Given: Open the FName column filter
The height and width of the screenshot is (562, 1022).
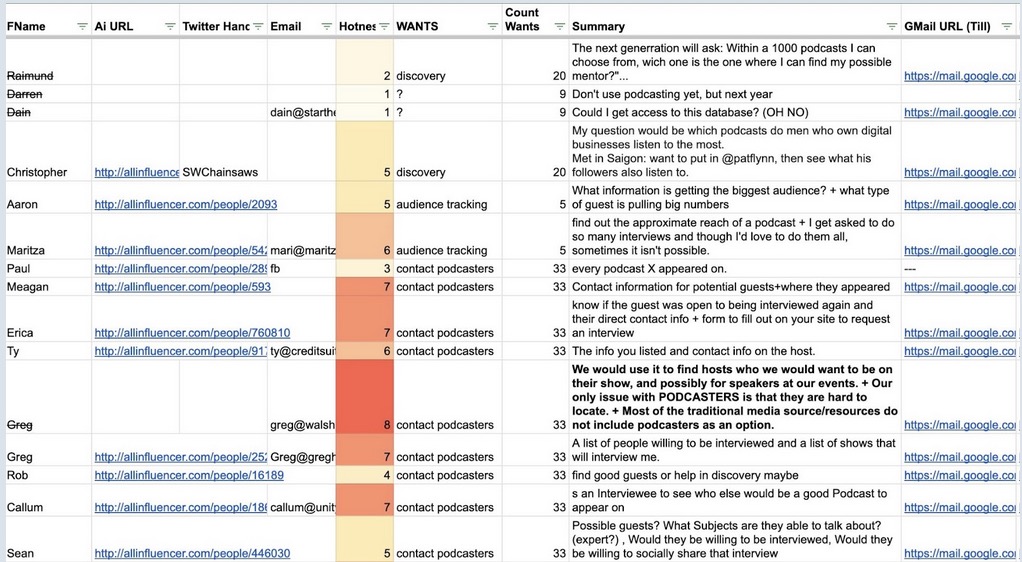Looking at the screenshot, I should click(x=82, y=26).
